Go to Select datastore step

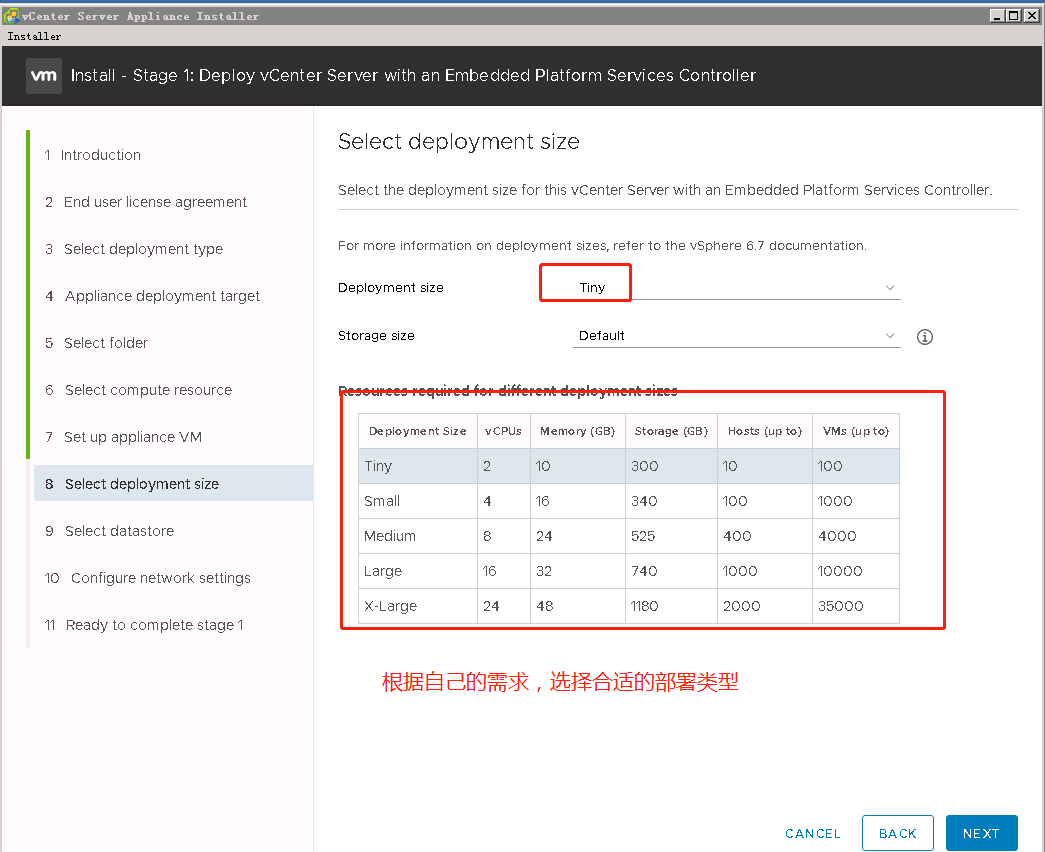click(x=109, y=531)
